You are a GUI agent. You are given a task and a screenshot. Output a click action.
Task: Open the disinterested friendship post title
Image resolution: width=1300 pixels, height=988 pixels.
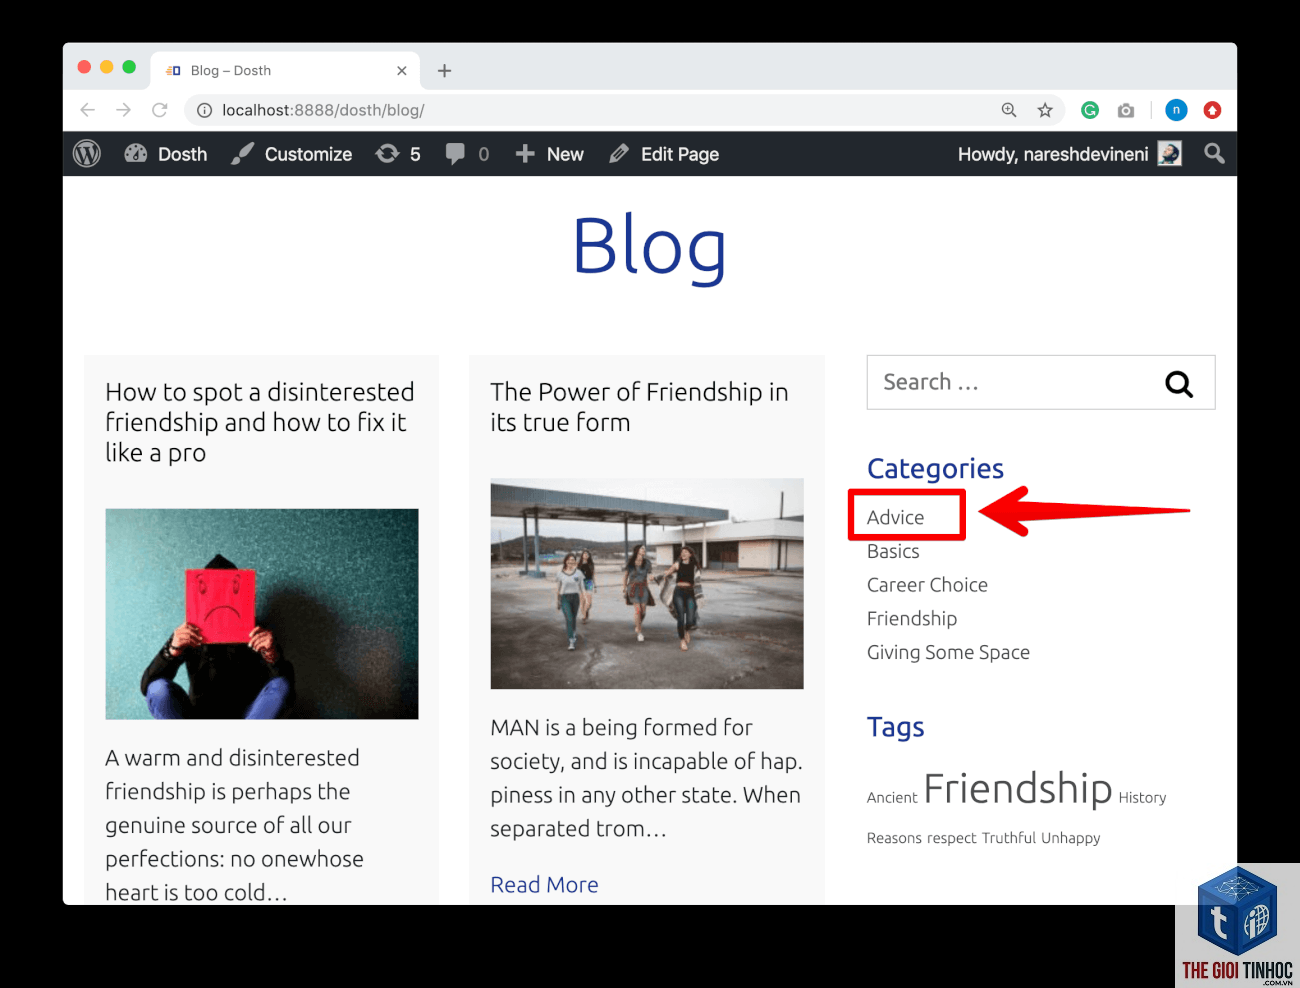tap(260, 422)
